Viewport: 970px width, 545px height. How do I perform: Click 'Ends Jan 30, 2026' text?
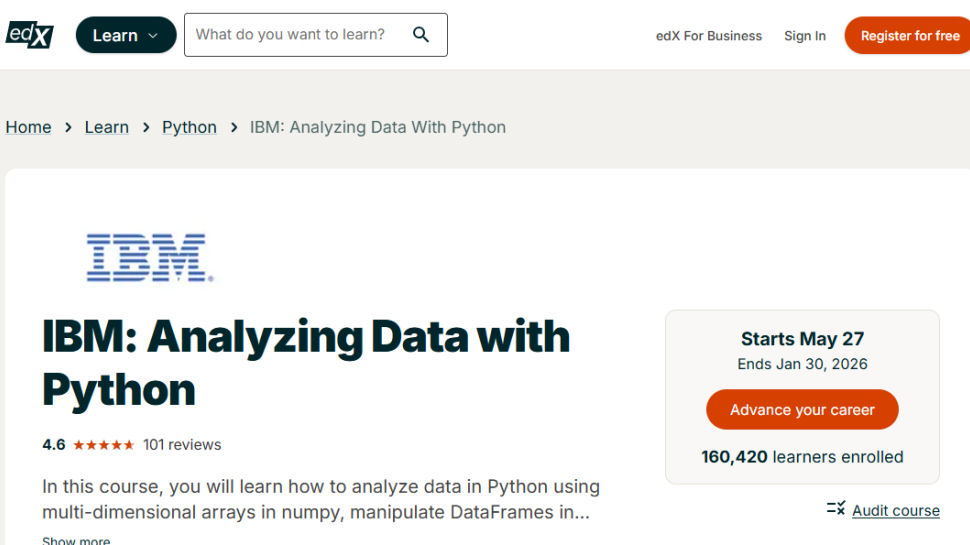802,364
